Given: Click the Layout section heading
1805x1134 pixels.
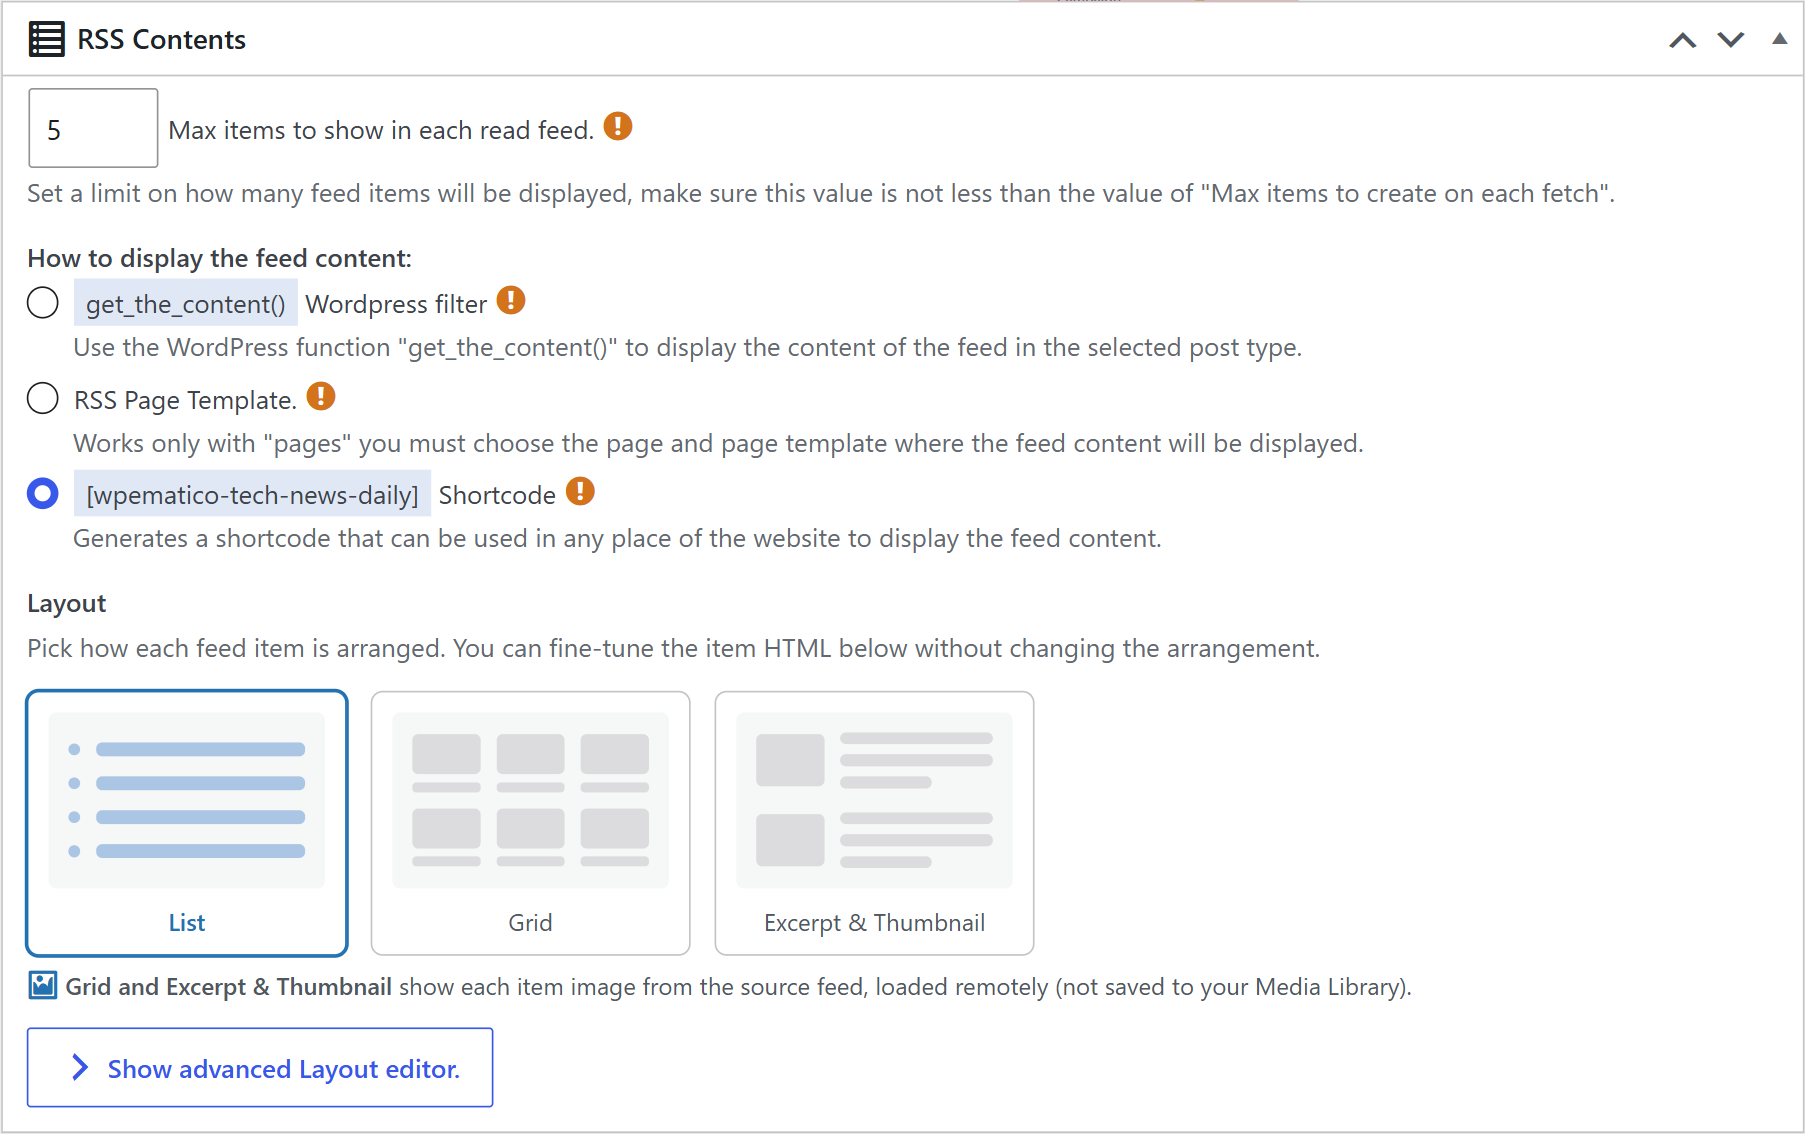Looking at the screenshot, I should pyautogui.click(x=67, y=603).
